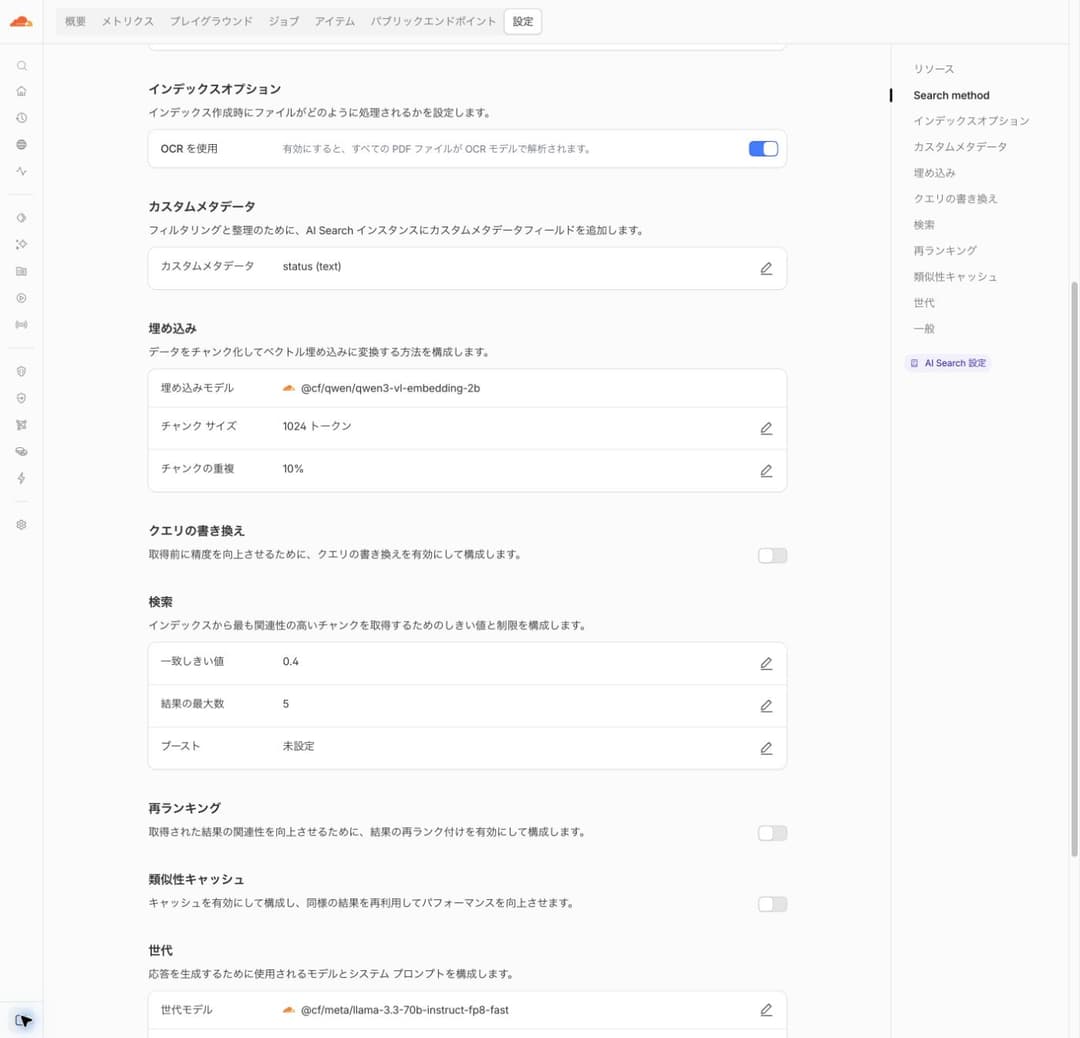Disable the OCR を使用 toggle
Viewport: 1080px width, 1038px height.
763,149
